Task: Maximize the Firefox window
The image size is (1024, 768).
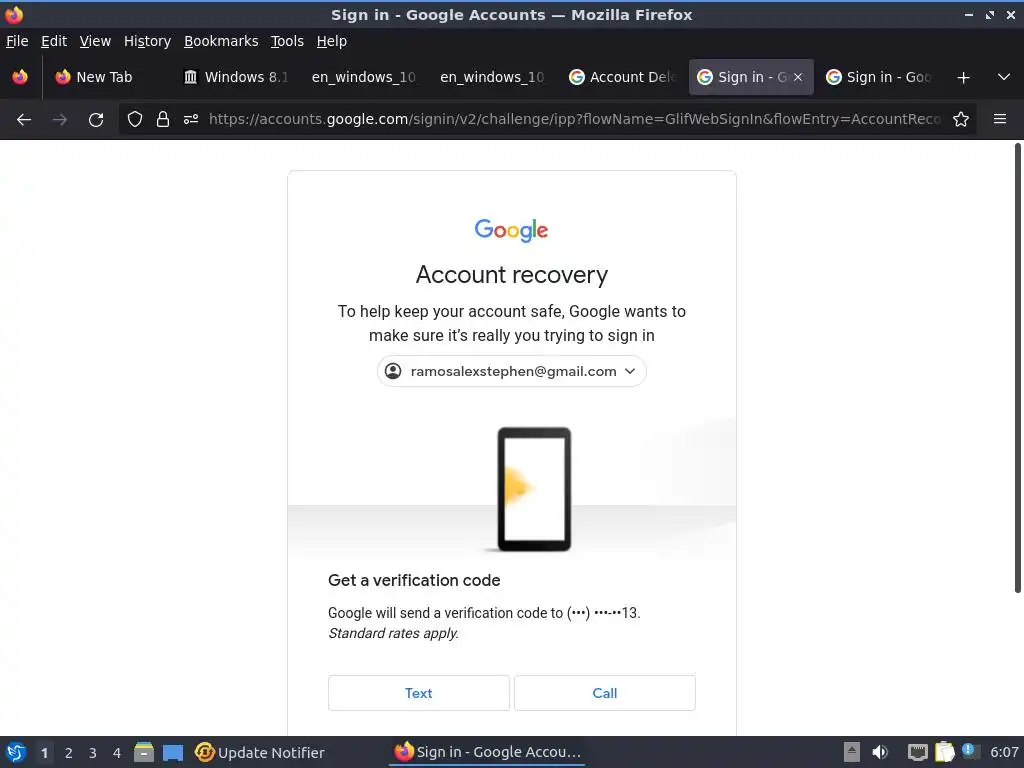Action: pyautogui.click(x=990, y=14)
